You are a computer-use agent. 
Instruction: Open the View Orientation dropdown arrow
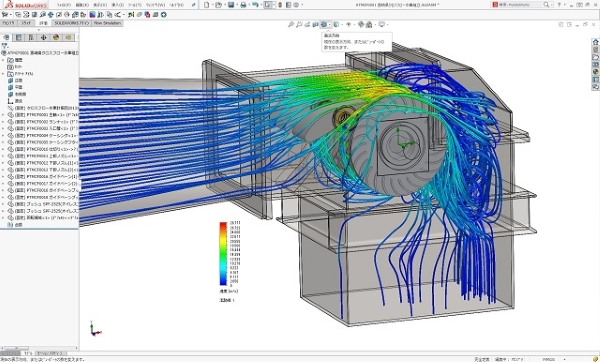pyautogui.click(x=329, y=24)
